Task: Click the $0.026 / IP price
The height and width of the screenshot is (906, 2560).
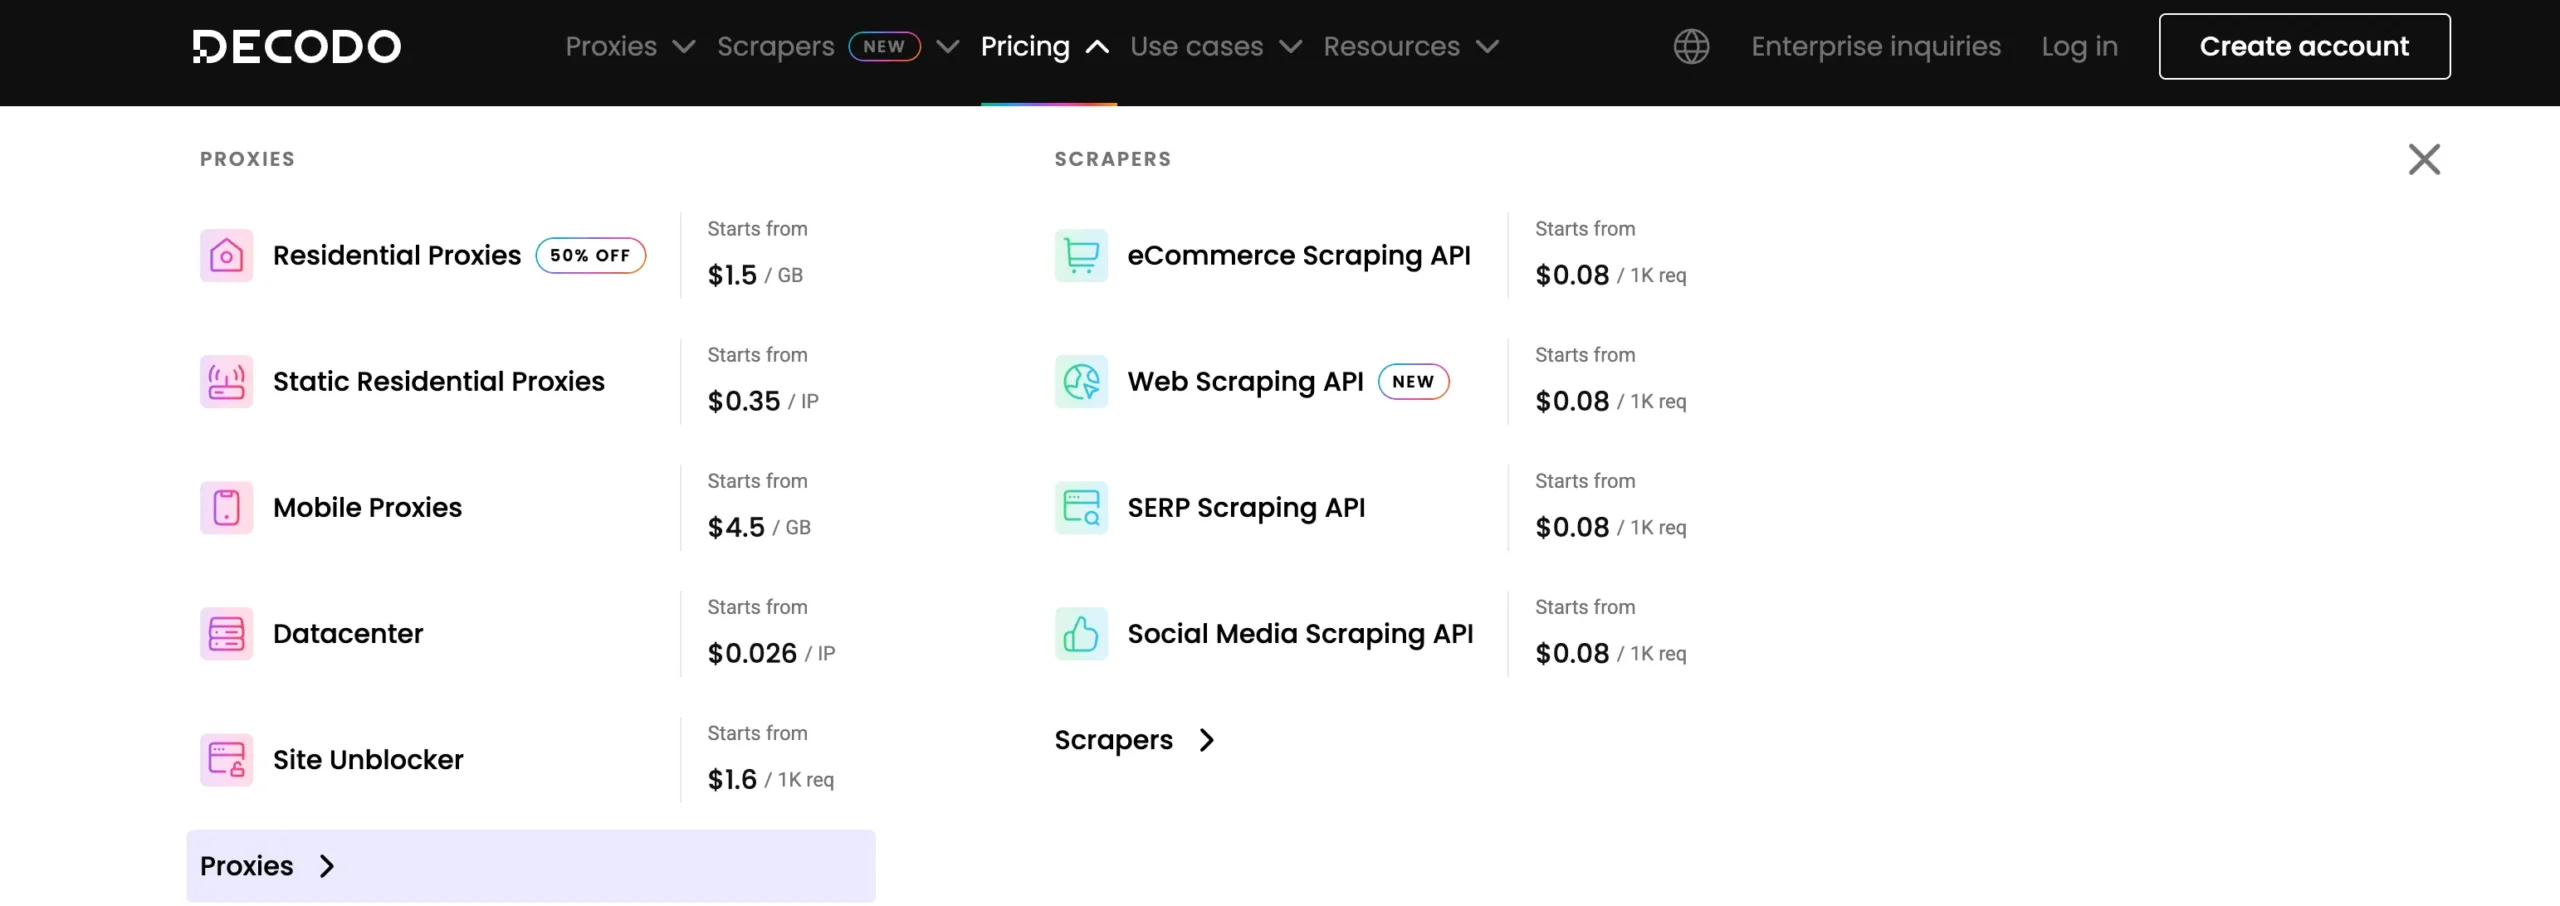Action: pos(771,653)
